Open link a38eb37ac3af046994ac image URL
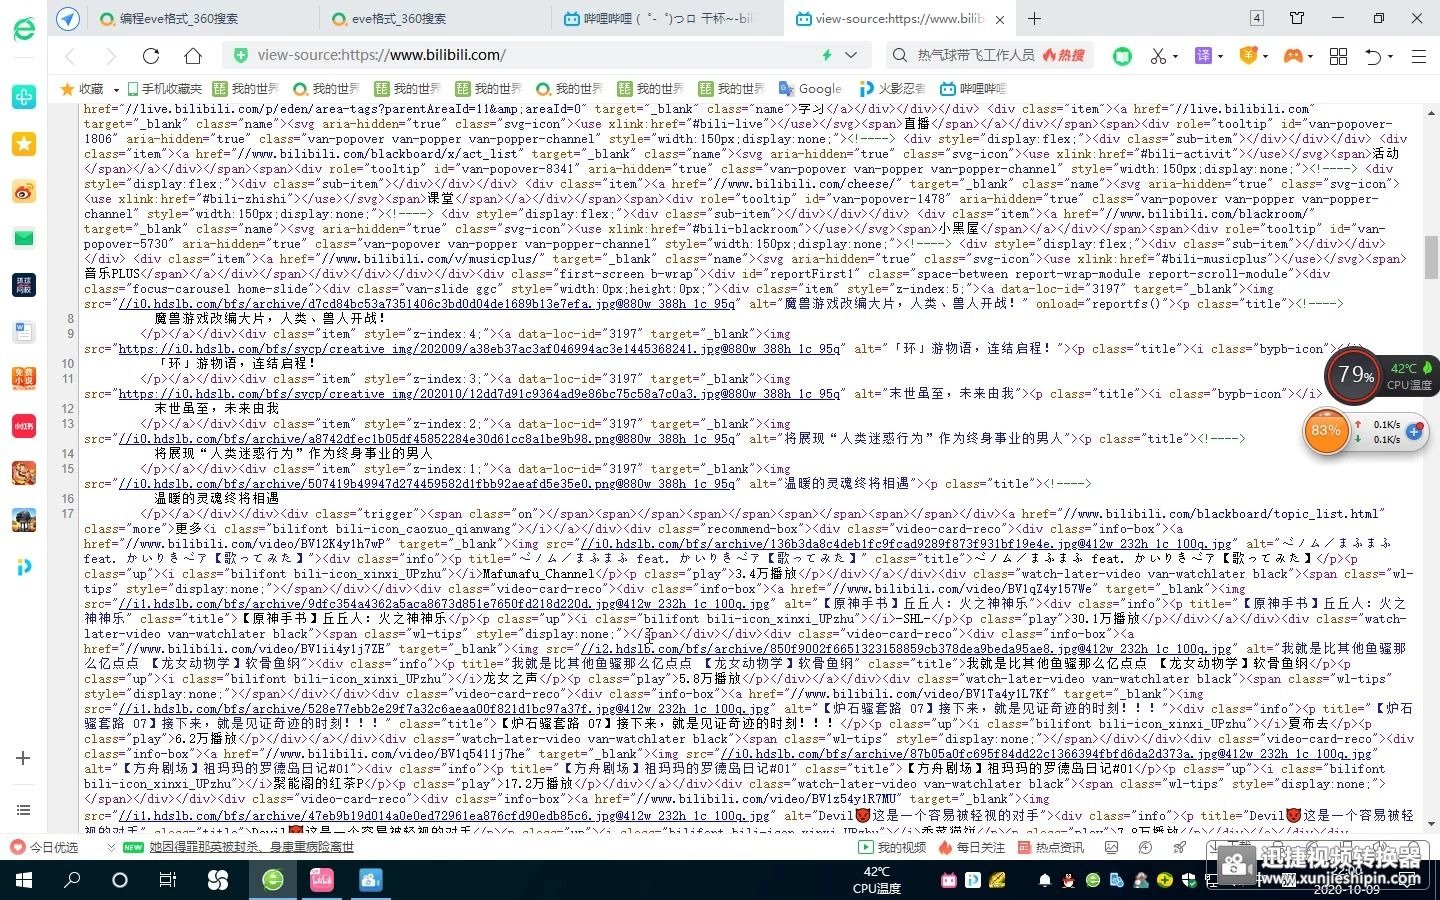This screenshot has width=1440, height=900. (x=479, y=349)
